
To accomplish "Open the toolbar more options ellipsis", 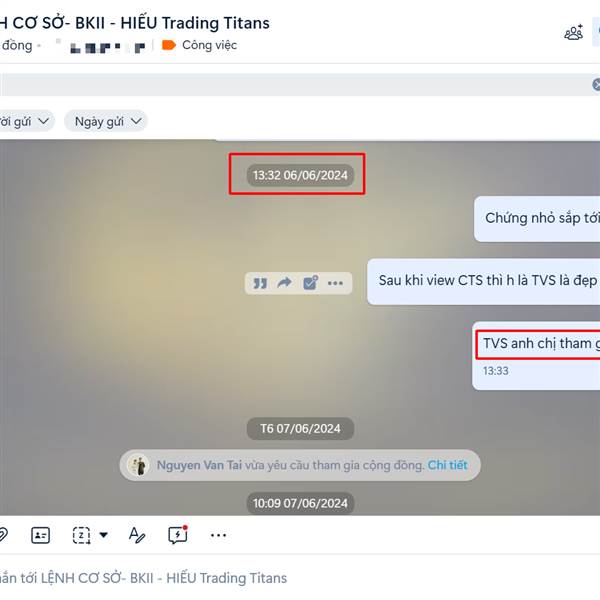I will [x=218, y=535].
